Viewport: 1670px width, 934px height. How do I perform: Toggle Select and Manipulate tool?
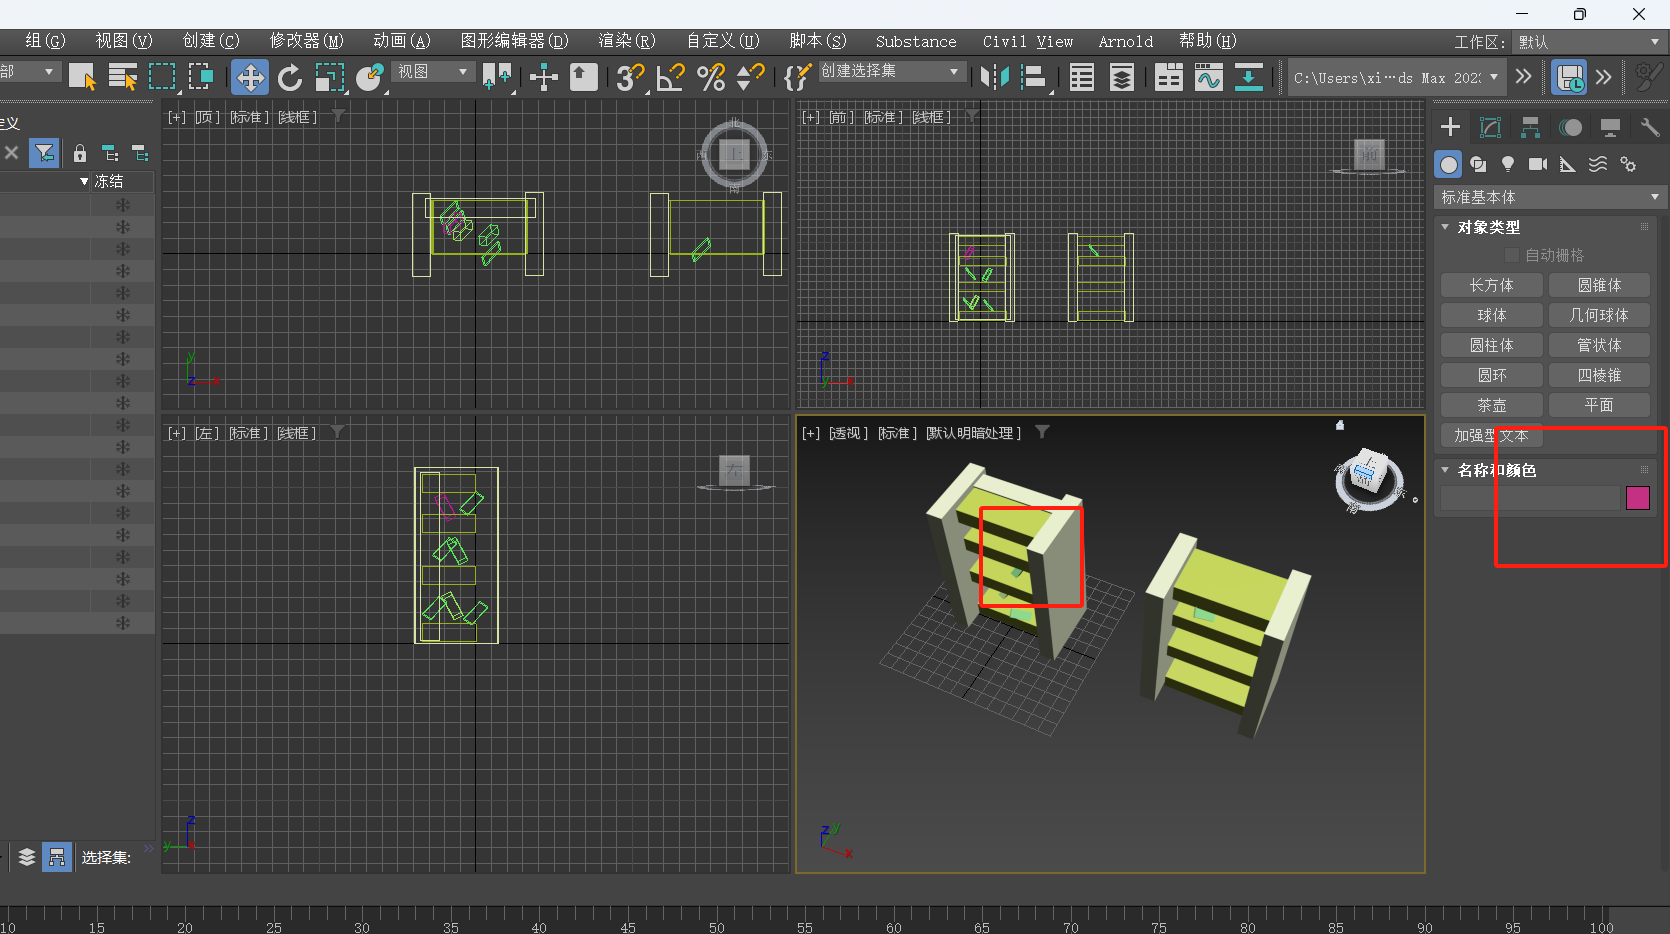(544, 77)
